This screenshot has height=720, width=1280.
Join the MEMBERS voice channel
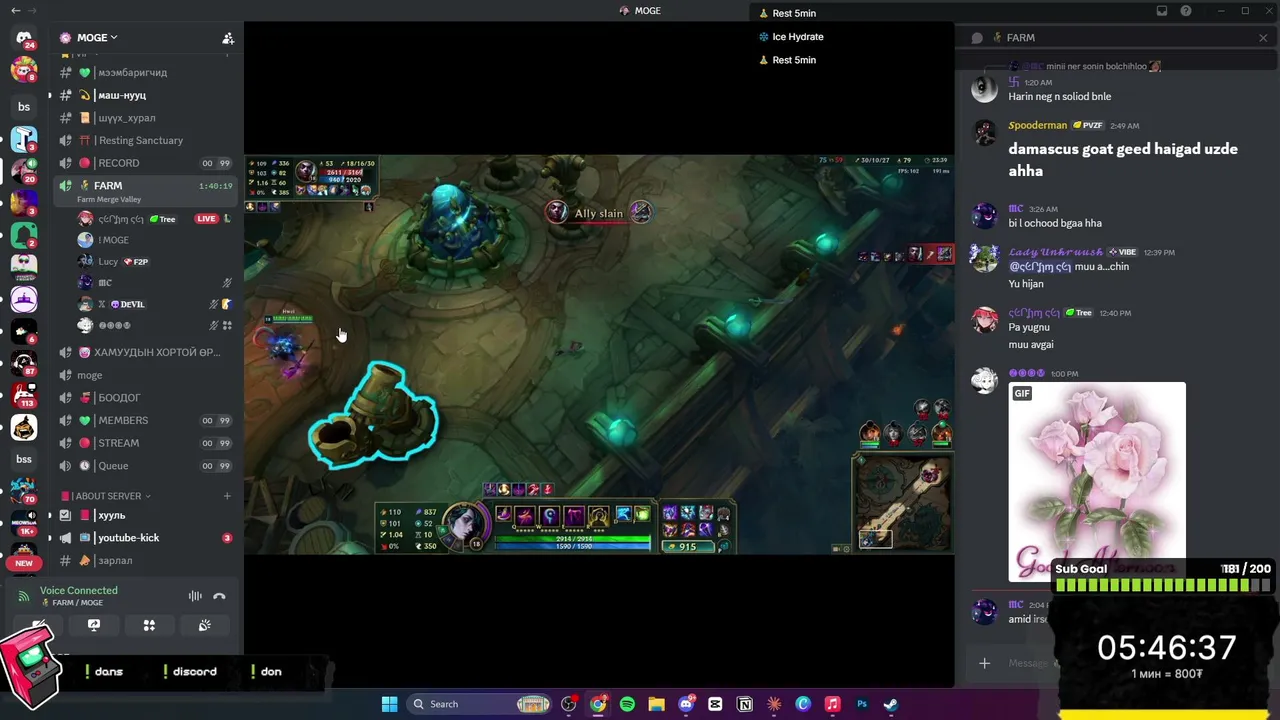coord(143,420)
